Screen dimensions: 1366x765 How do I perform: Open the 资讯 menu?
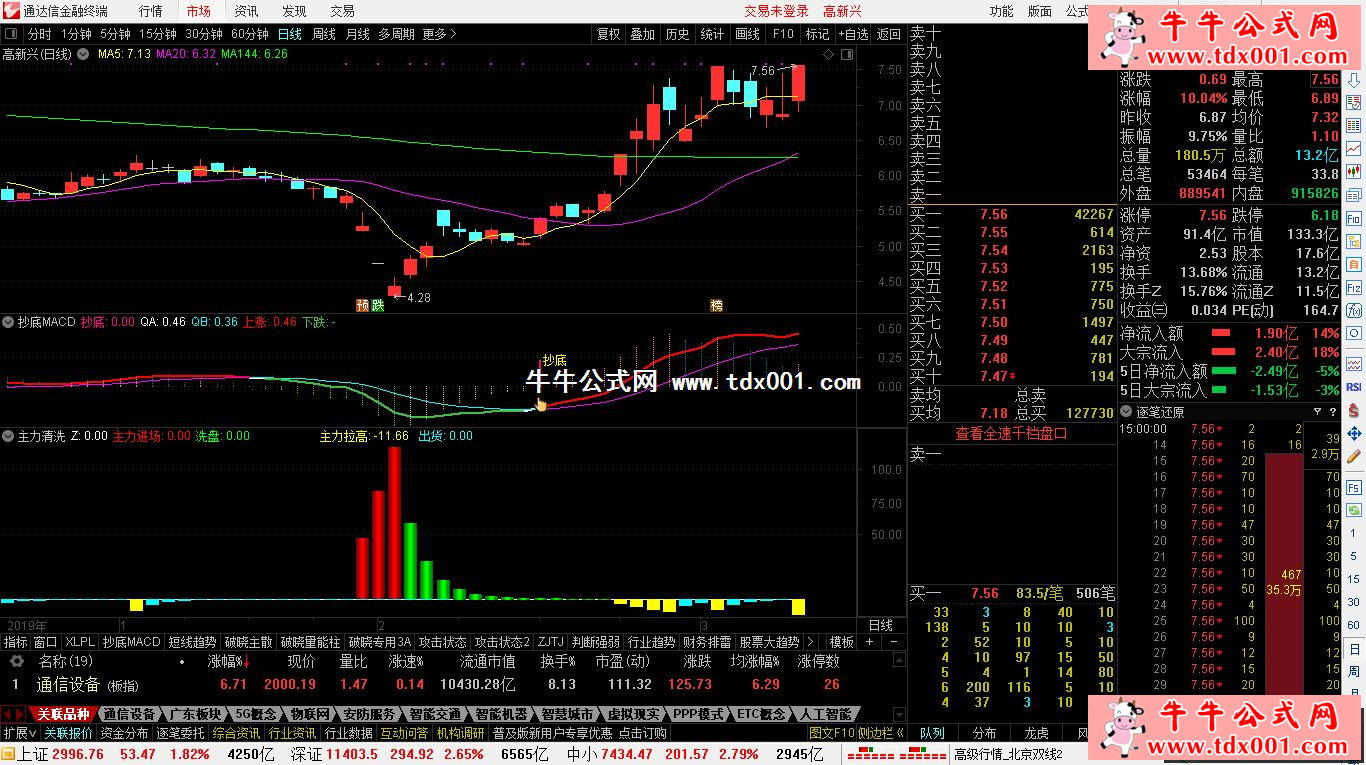coord(246,11)
